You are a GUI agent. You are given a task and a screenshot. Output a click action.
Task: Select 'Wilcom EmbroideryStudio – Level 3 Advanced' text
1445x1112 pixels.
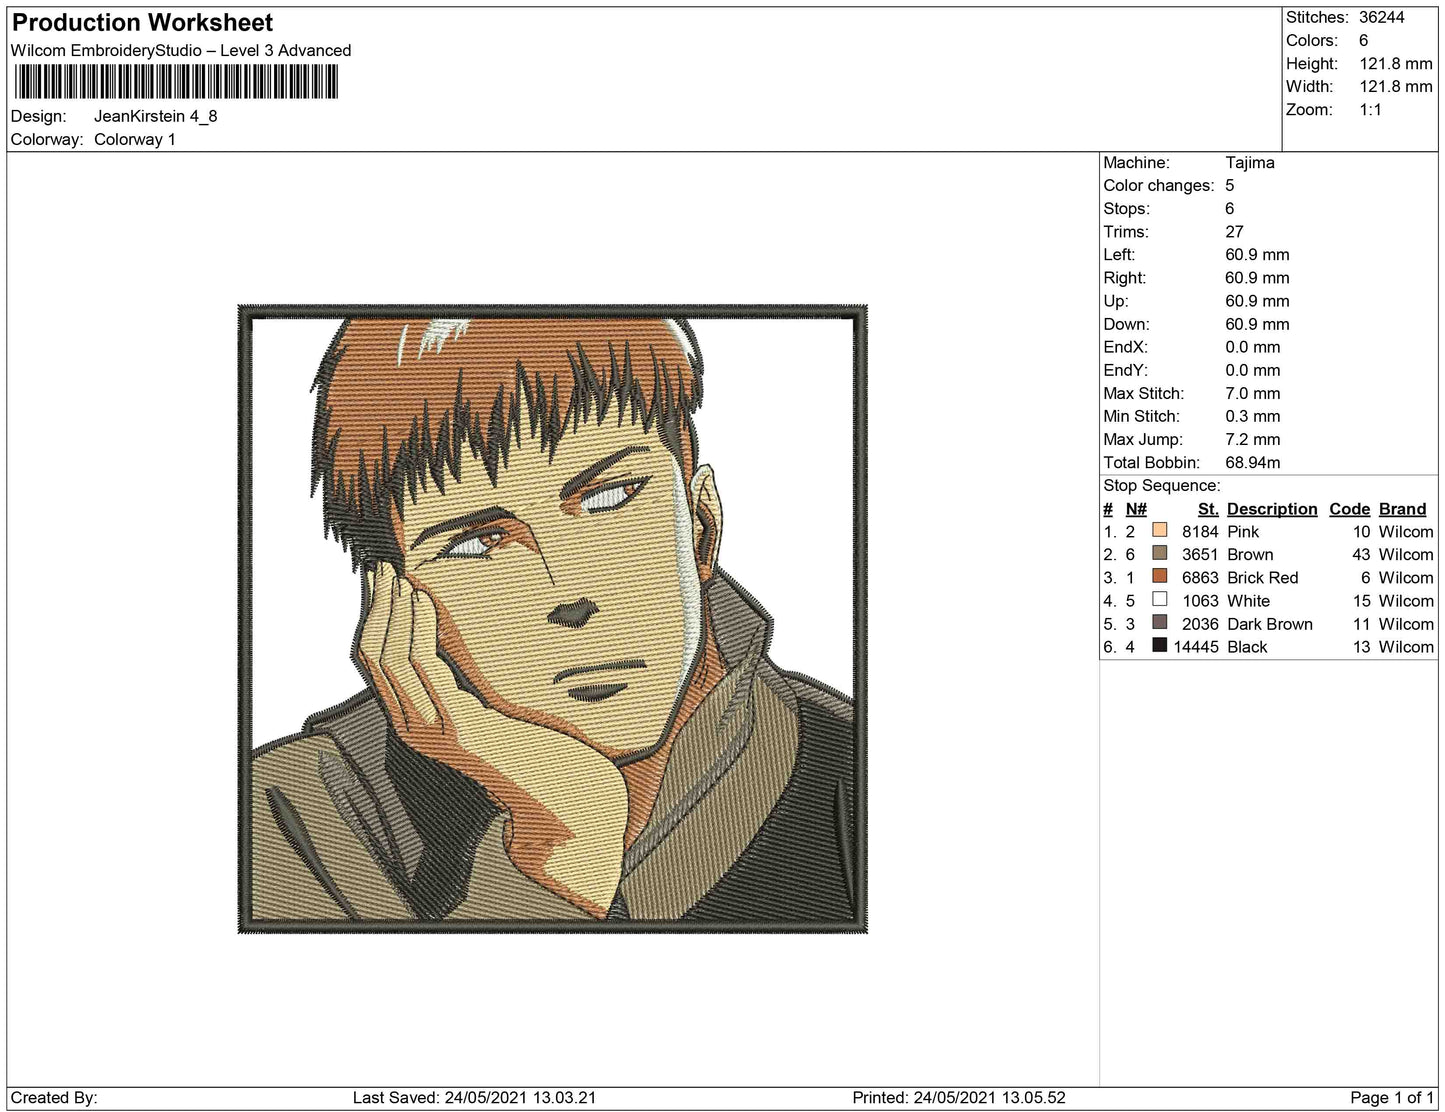click(x=181, y=50)
